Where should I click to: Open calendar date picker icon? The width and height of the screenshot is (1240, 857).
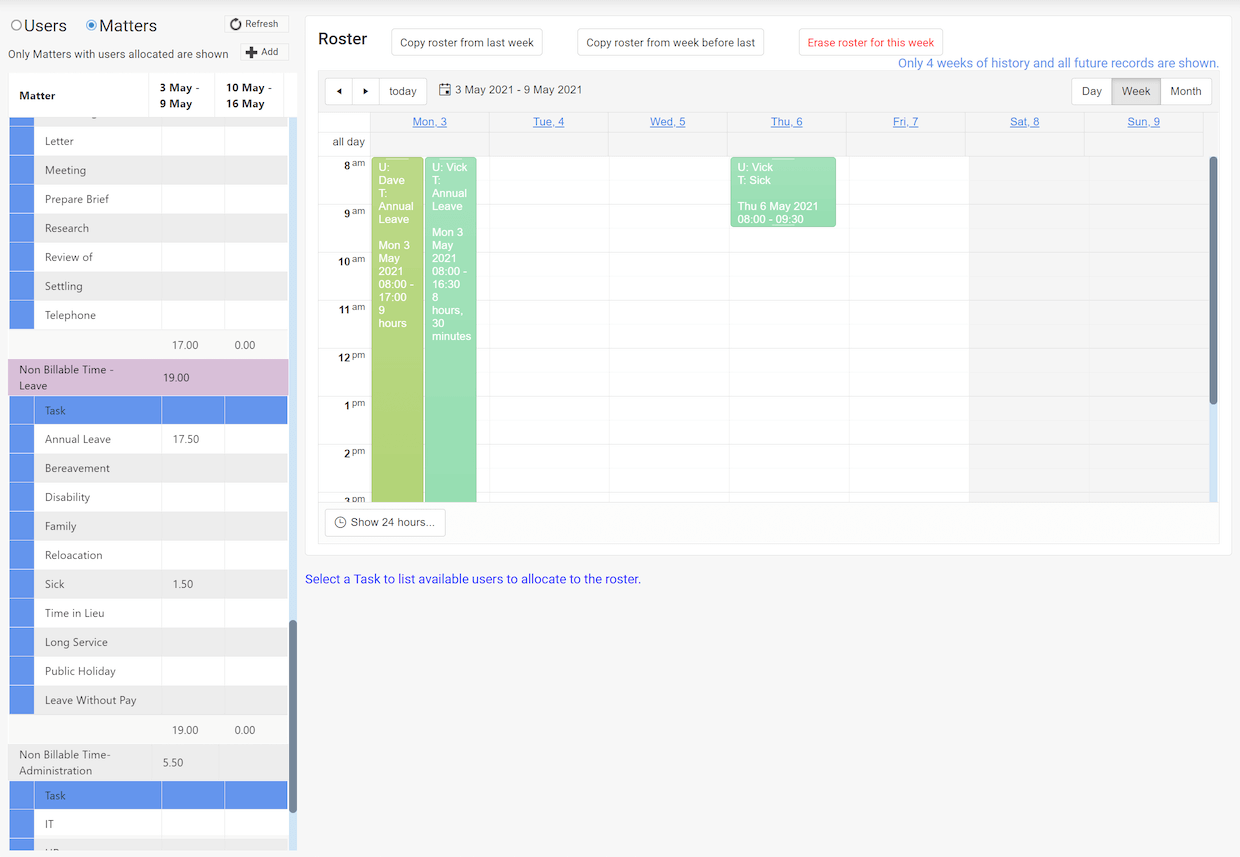pyautogui.click(x=445, y=90)
